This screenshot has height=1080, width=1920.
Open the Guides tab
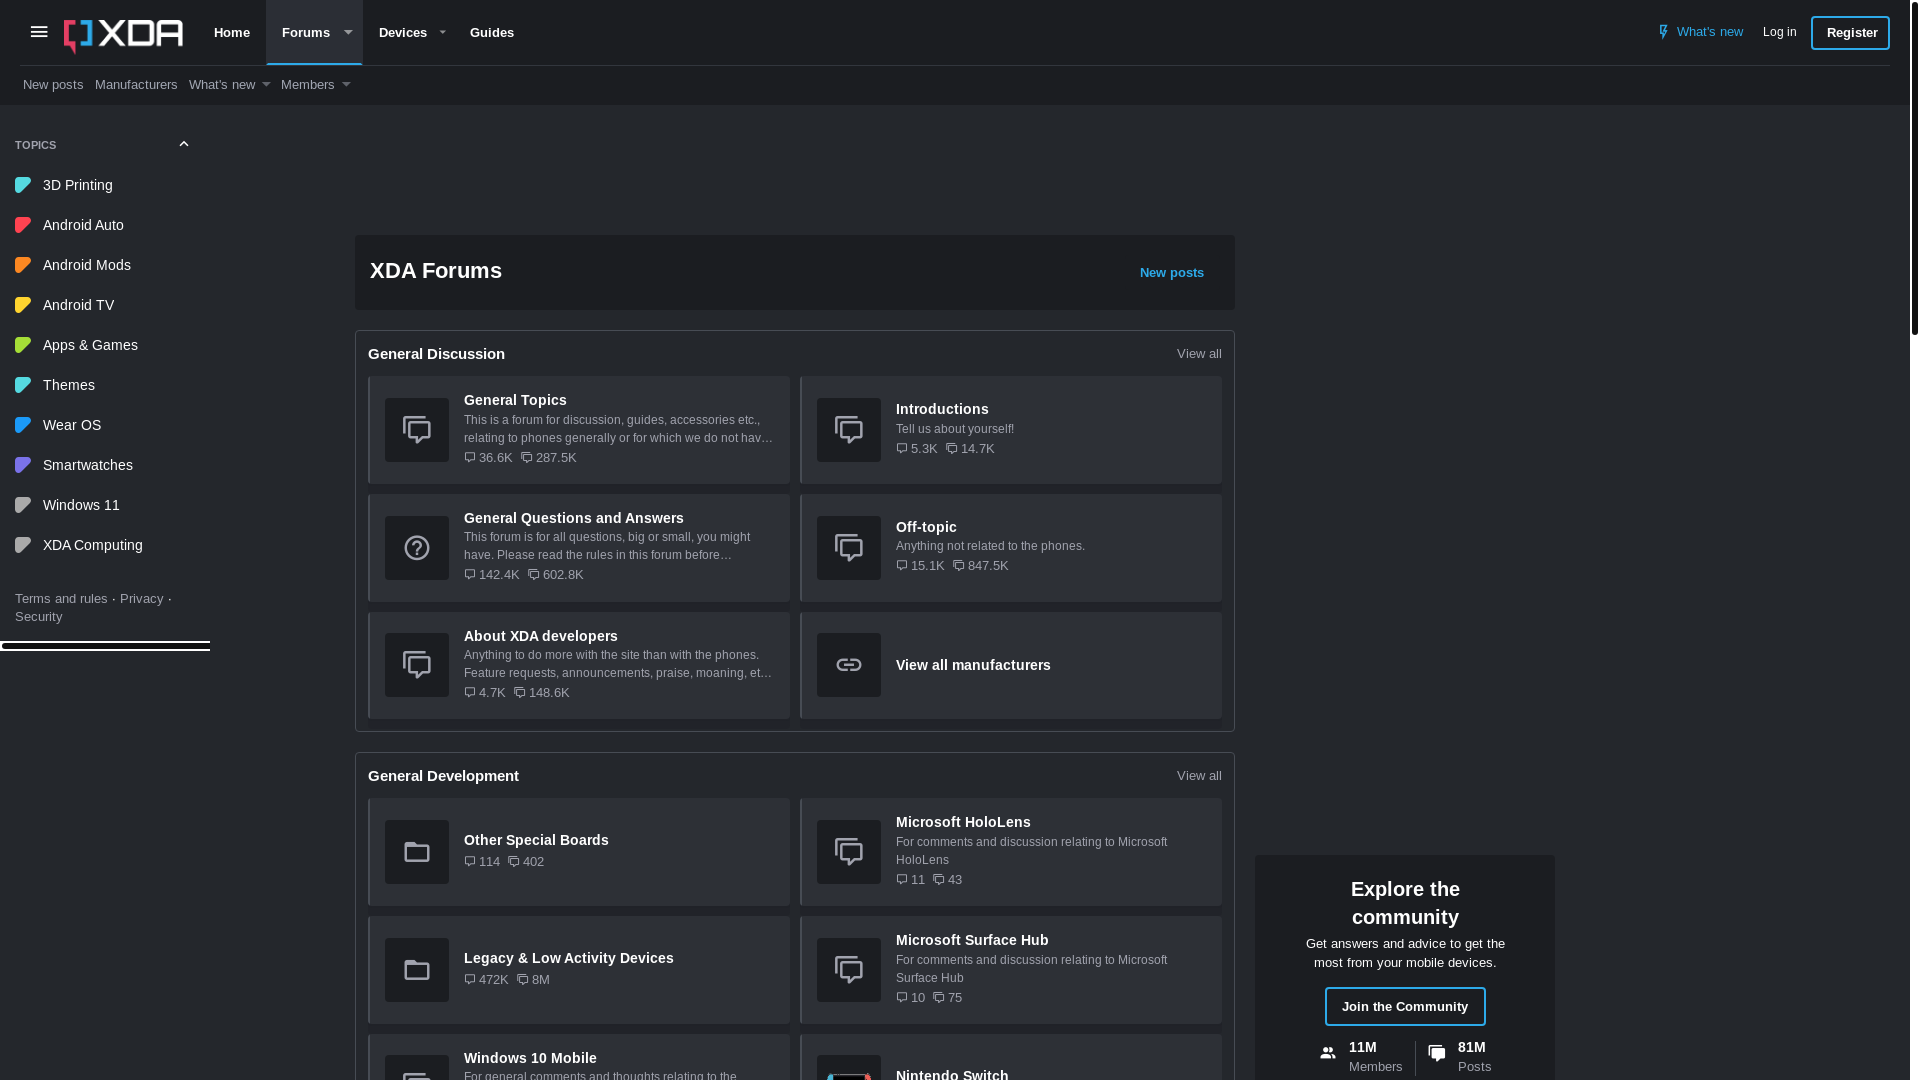click(x=492, y=33)
